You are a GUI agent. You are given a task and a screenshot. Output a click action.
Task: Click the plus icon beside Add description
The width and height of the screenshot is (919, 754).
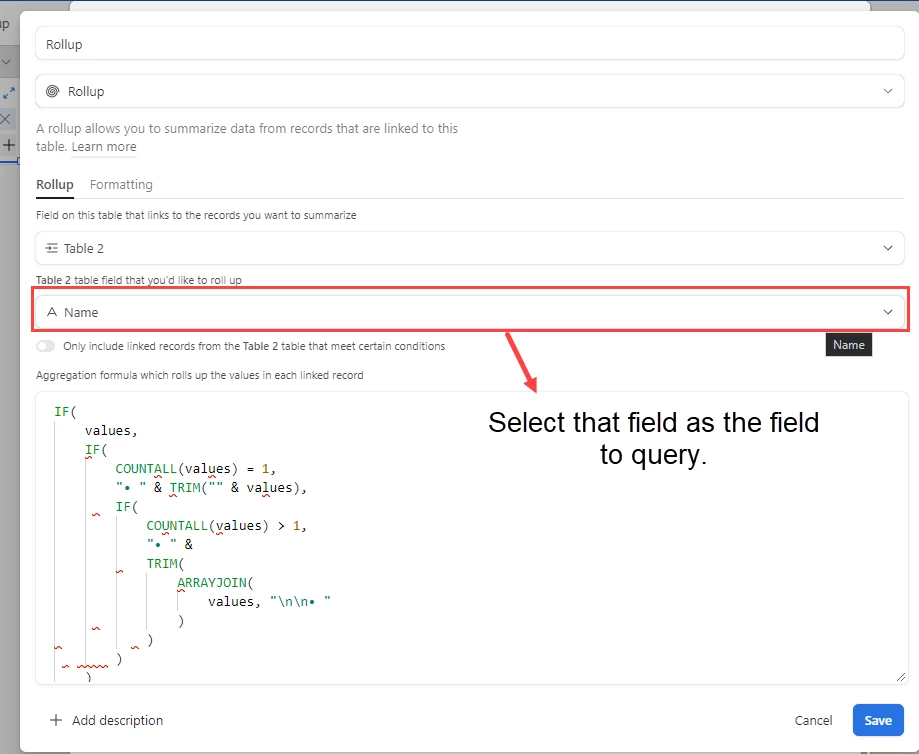(x=56, y=720)
